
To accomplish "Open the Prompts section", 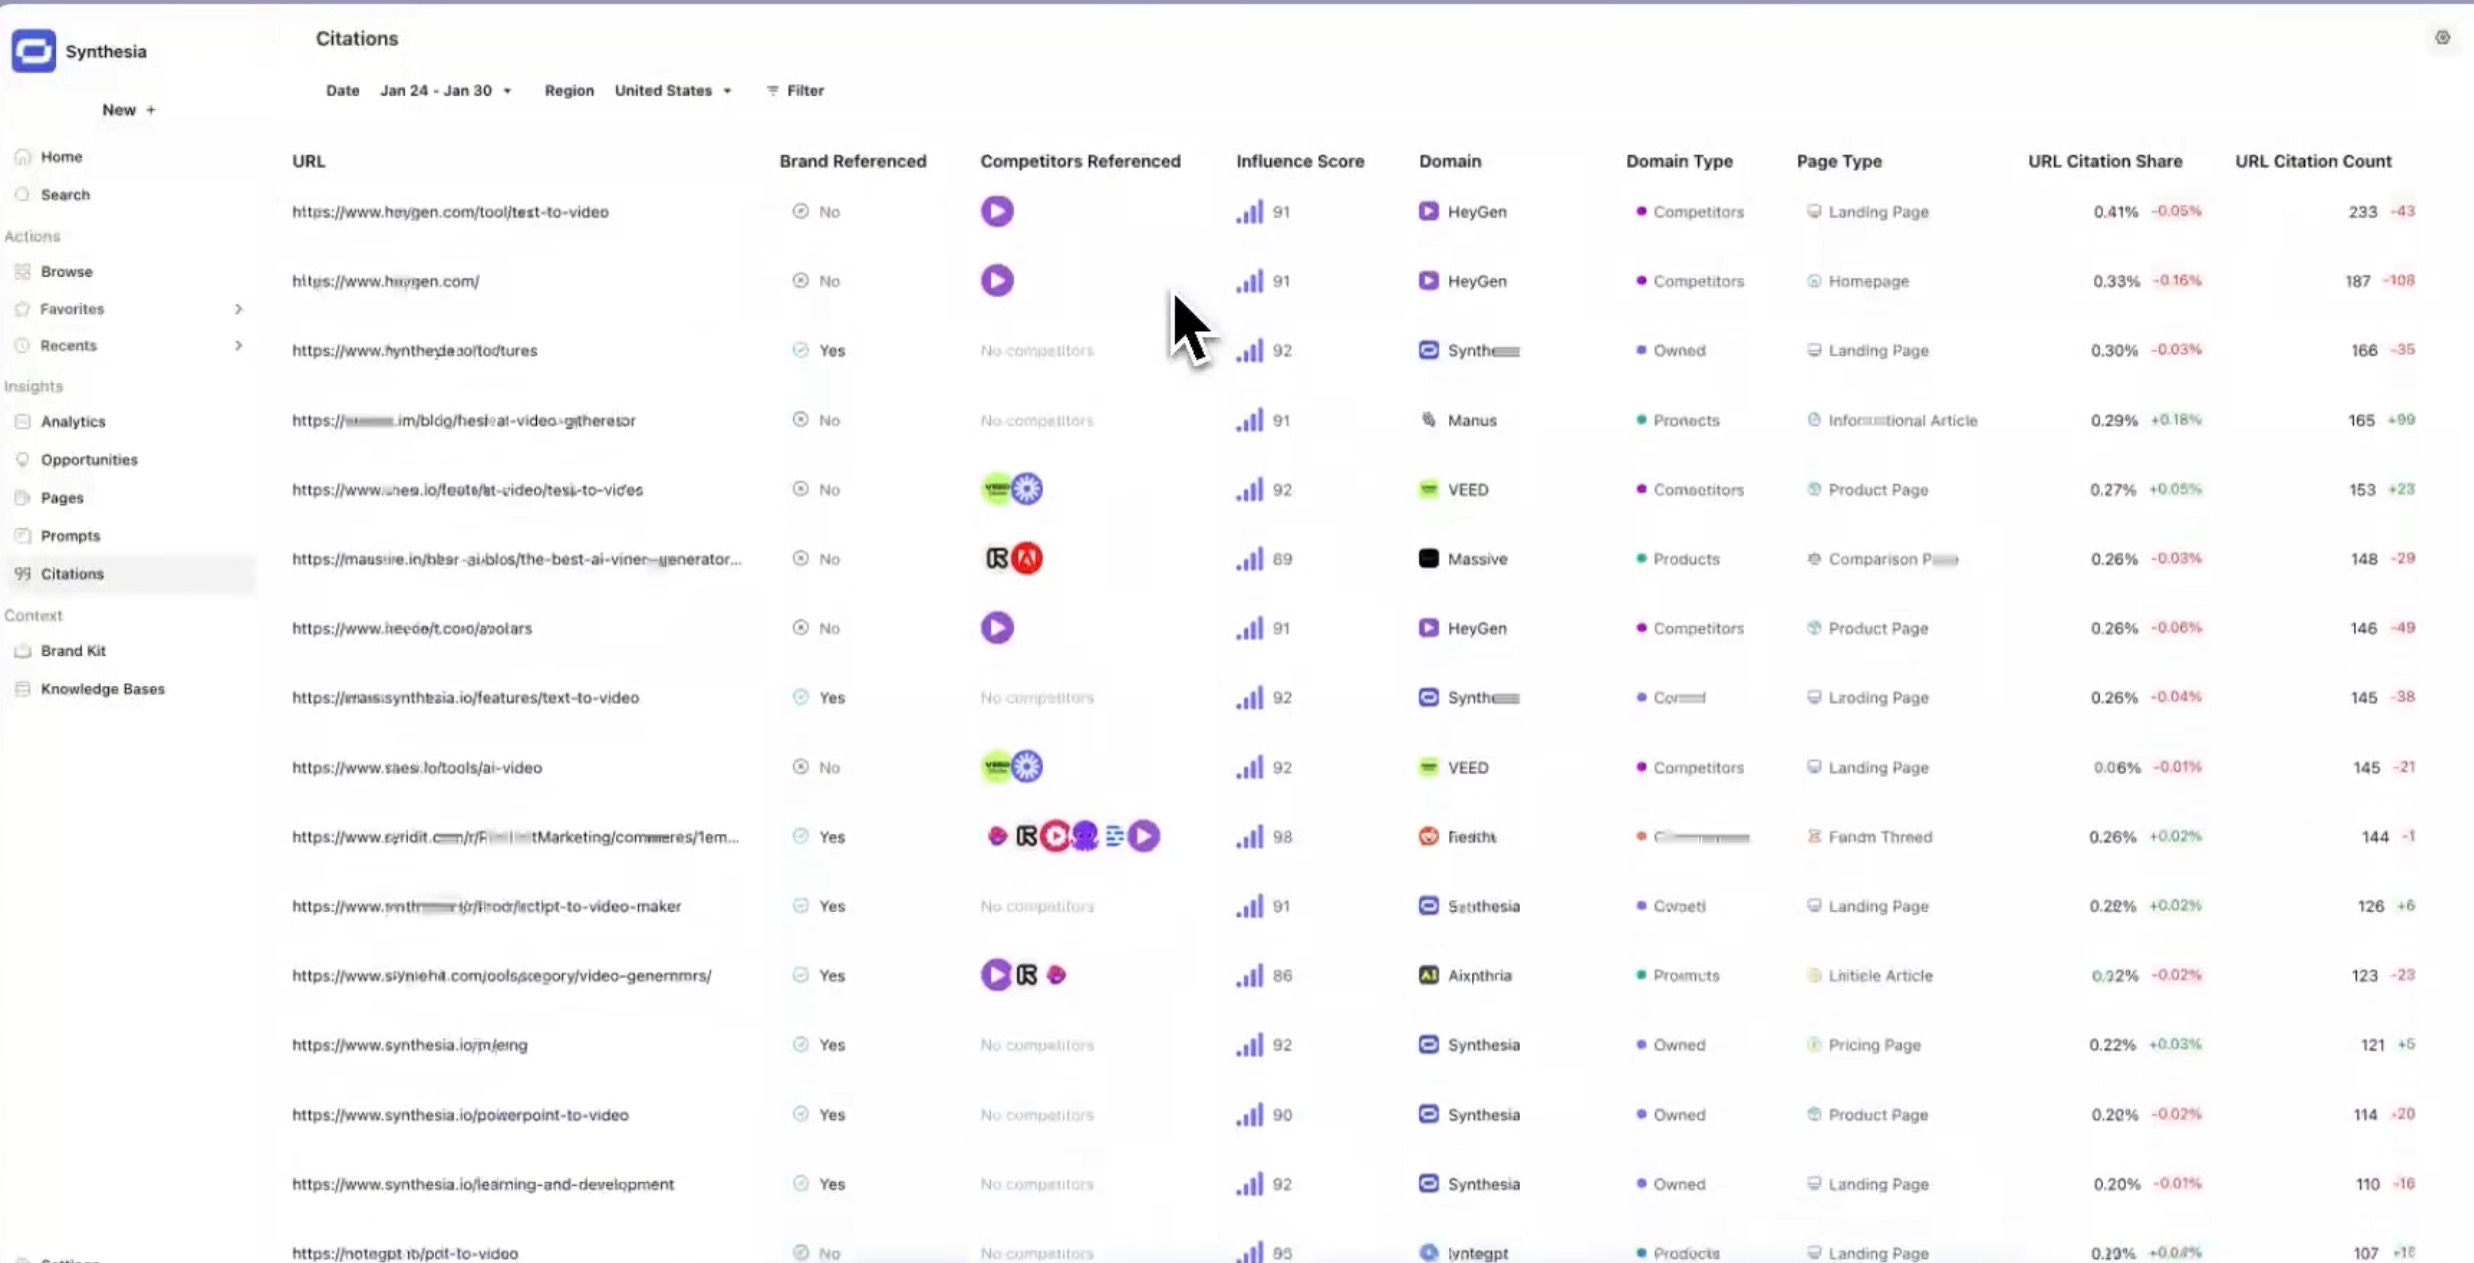I will click(x=70, y=536).
